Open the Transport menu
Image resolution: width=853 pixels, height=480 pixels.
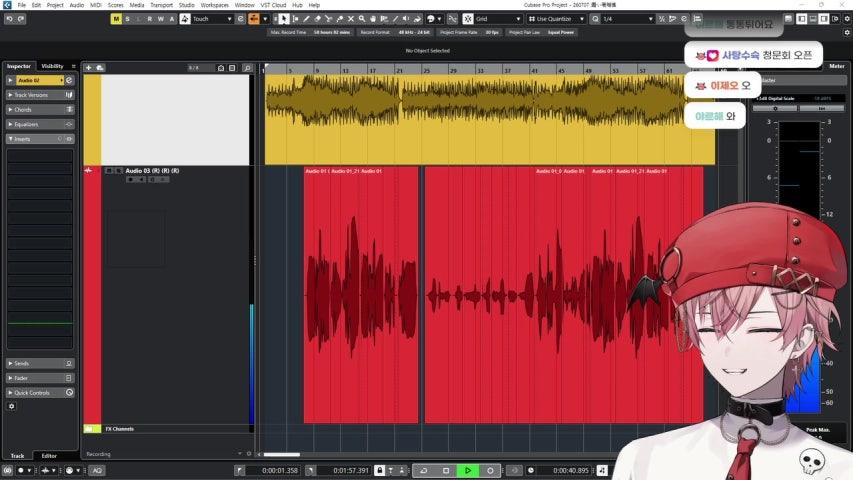click(x=161, y=5)
